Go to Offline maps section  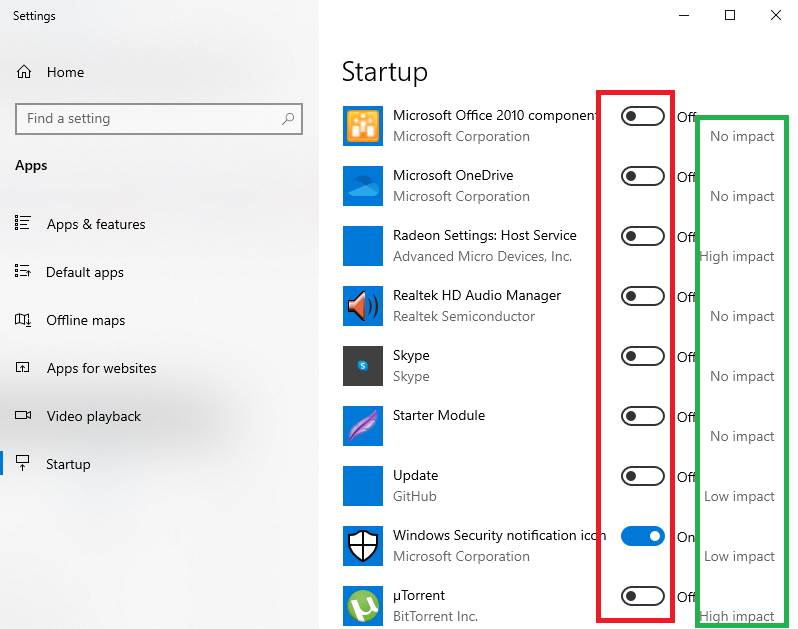pos(85,320)
